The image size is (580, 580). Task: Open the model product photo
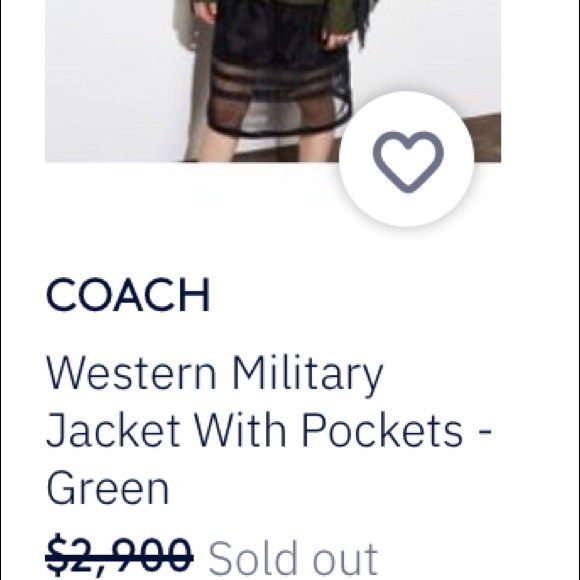[273, 81]
